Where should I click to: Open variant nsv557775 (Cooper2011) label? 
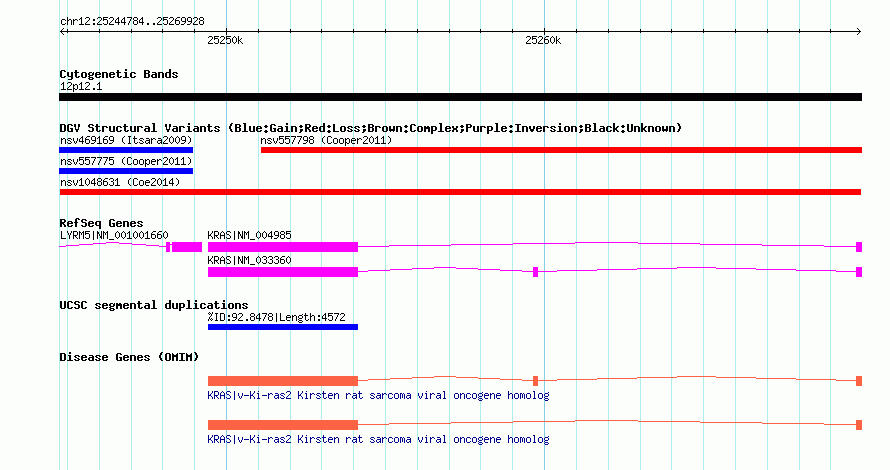pyautogui.click(x=126, y=161)
